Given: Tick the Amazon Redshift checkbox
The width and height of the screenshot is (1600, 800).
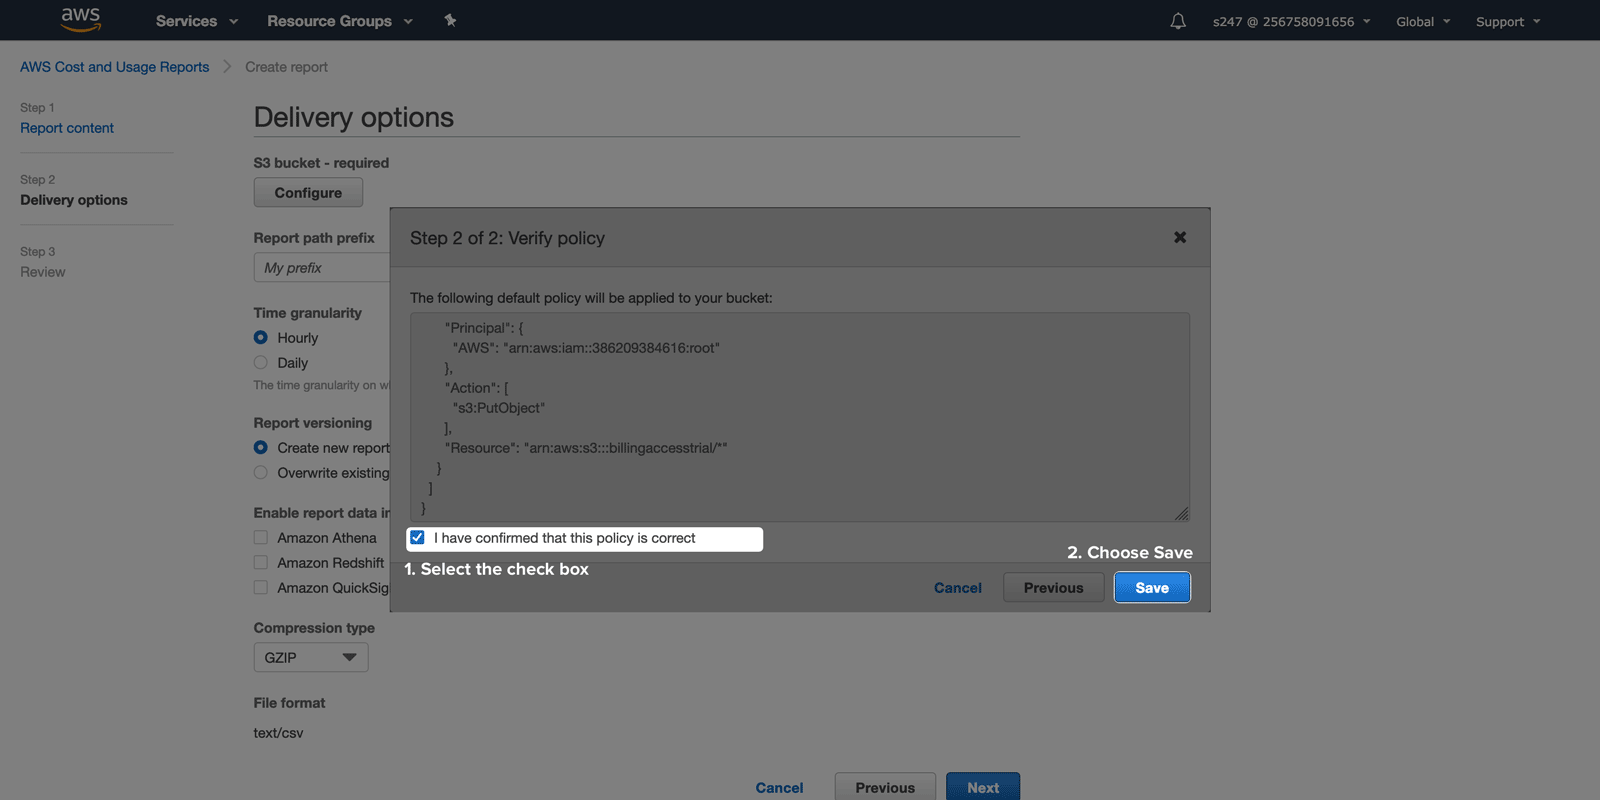Looking at the screenshot, I should coord(261,563).
